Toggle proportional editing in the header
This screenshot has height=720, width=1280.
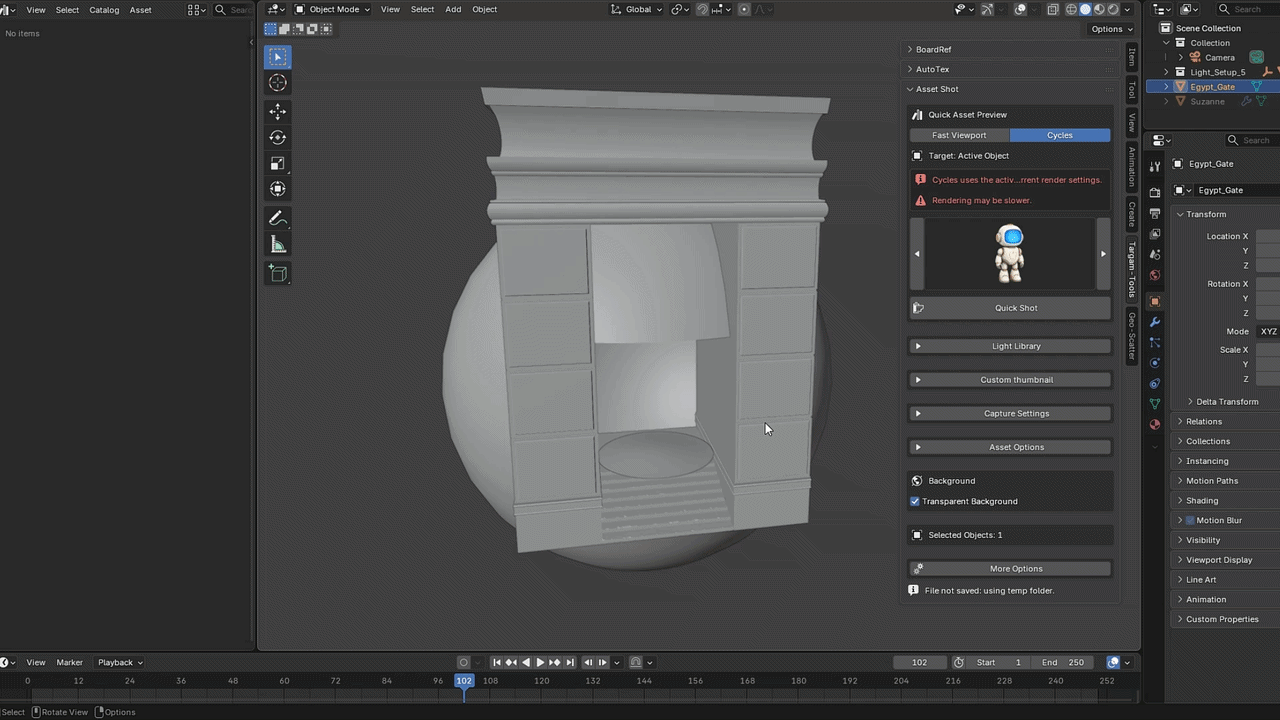pyautogui.click(x=744, y=9)
